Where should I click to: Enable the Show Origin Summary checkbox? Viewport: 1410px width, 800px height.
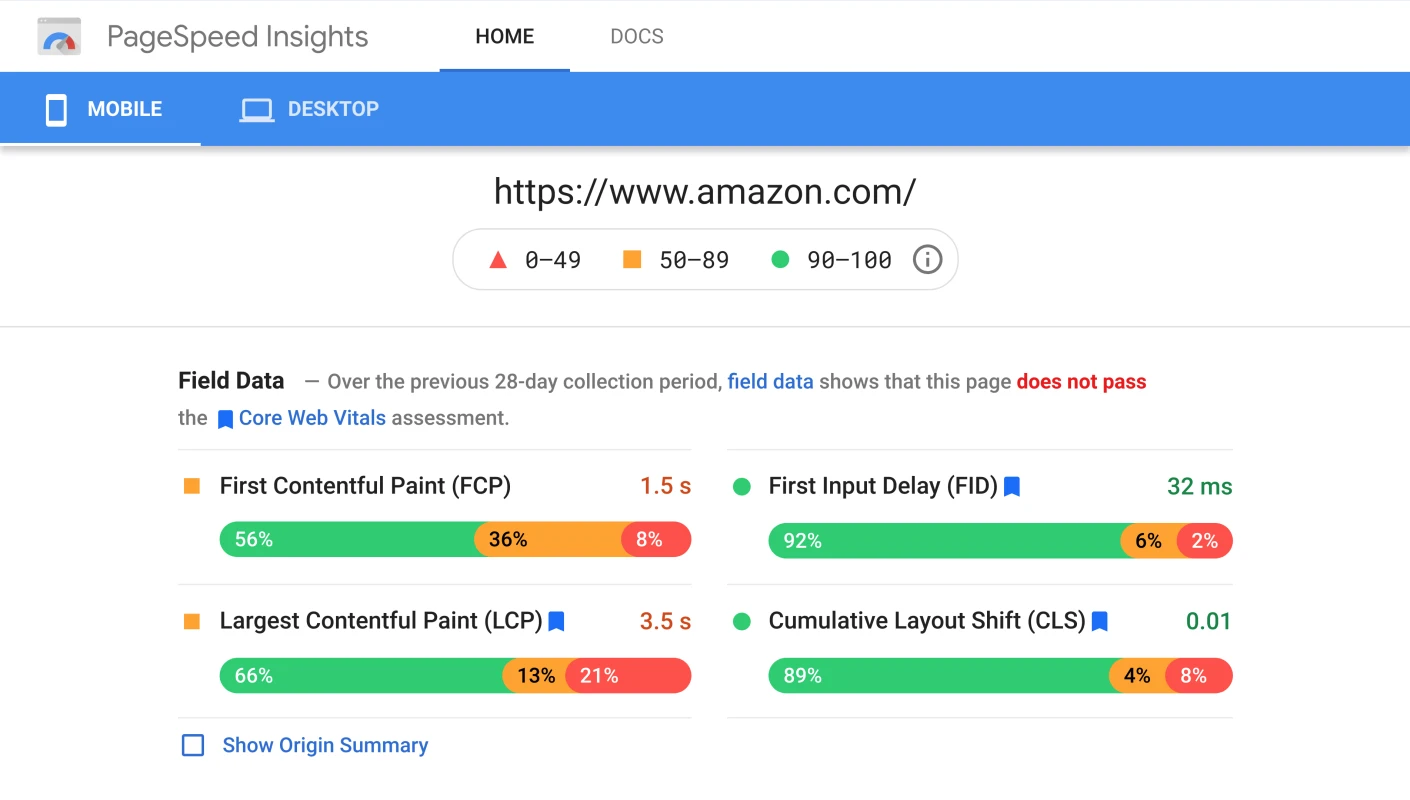192,745
